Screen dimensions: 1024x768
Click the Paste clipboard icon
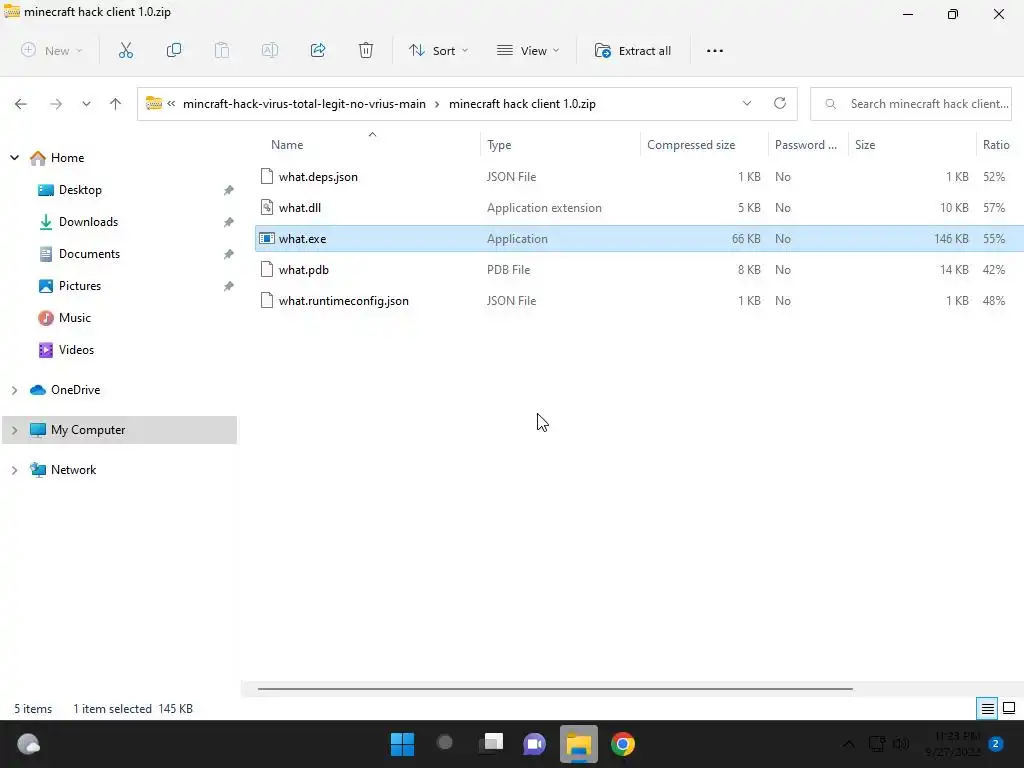coord(222,50)
